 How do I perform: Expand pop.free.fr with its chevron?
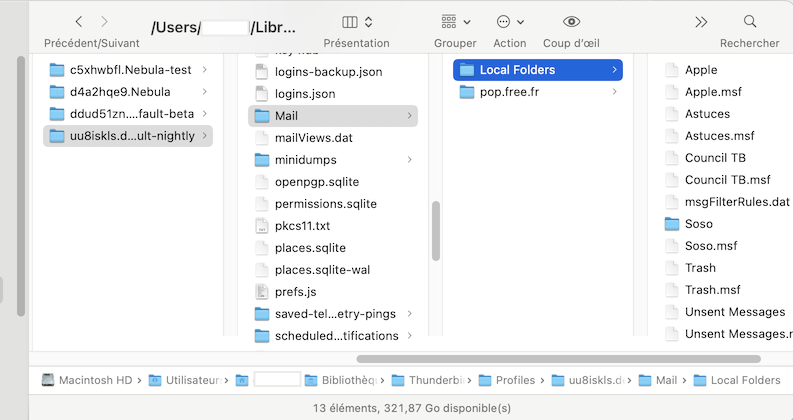click(x=614, y=92)
